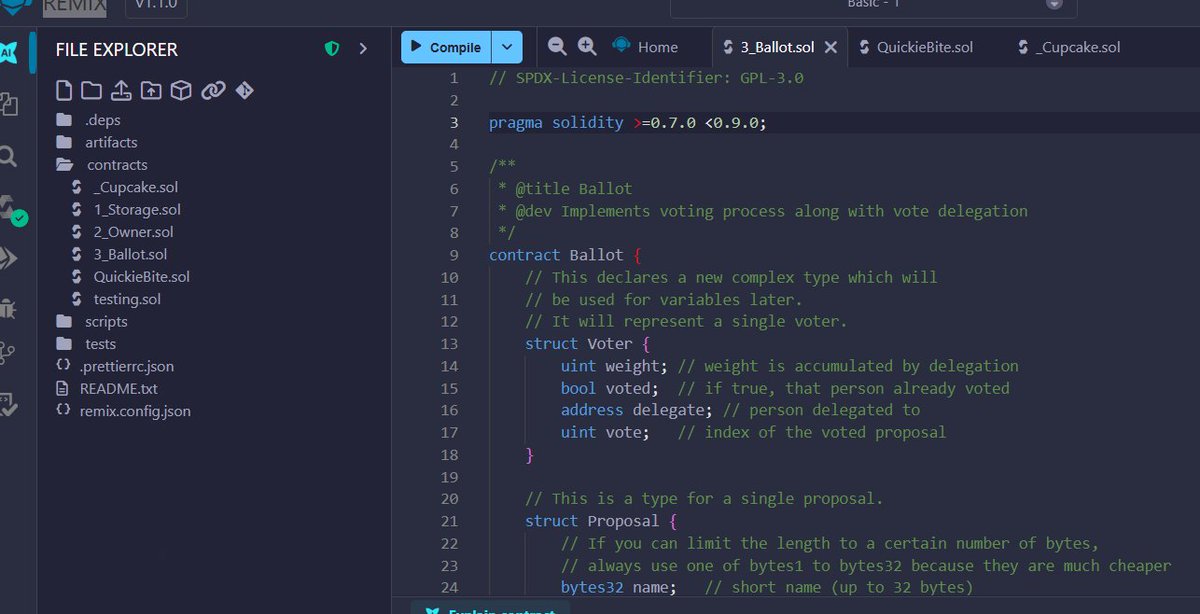This screenshot has width=1200, height=614.
Task: Click the 'struct Voter {' code line
Action: pos(588,344)
